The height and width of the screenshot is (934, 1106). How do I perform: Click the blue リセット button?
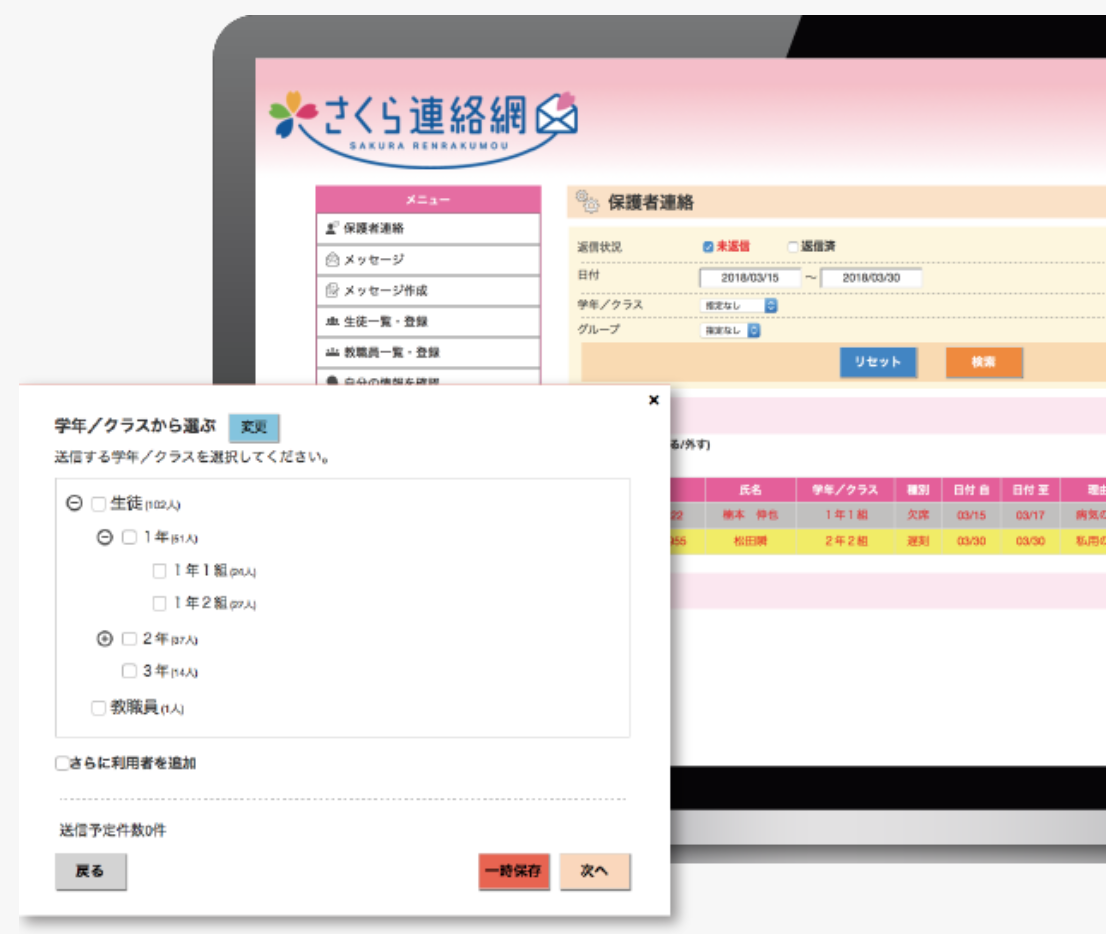tap(878, 362)
